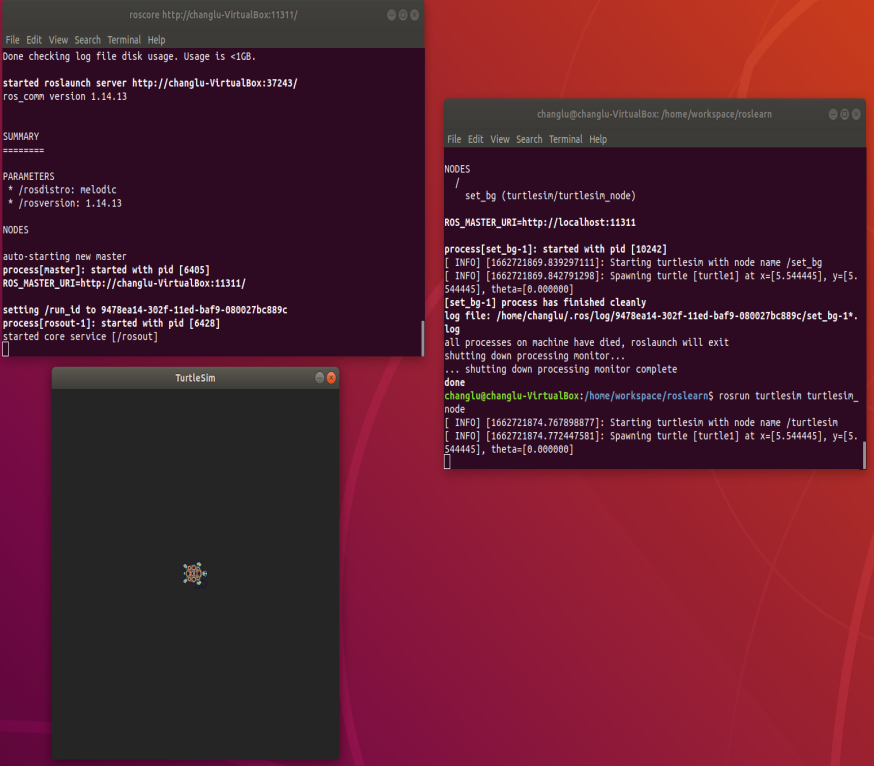
Task: Click 'set_bg (turtlesim/turtlesim_node)' node entry
Action: coord(550,196)
